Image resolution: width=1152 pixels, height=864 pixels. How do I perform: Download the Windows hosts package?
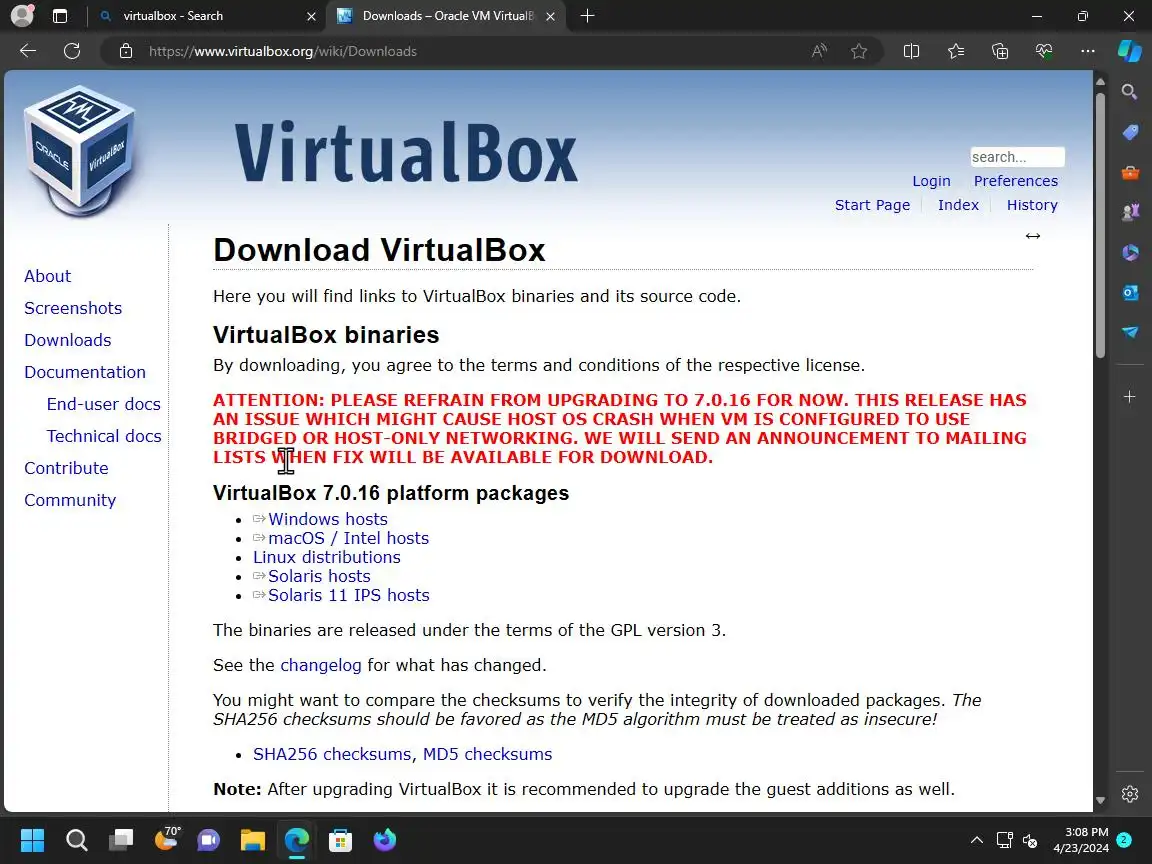328,519
